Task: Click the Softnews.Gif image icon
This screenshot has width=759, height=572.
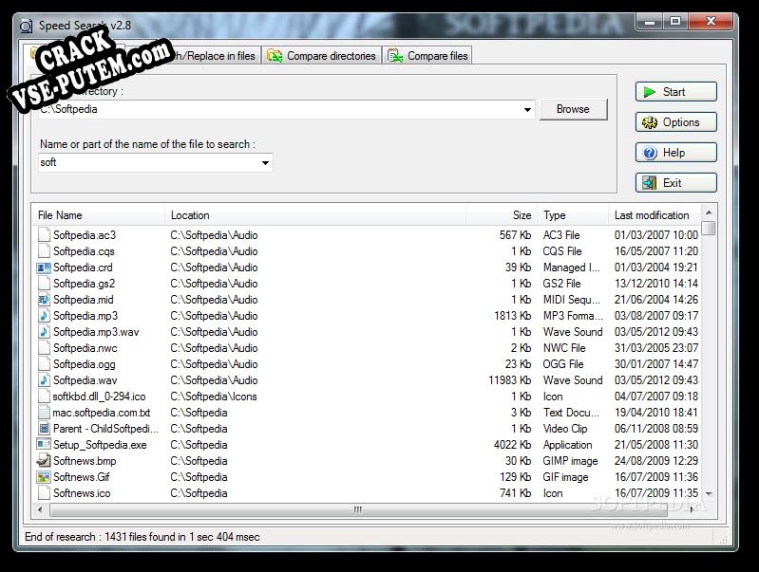Action: click(x=44, y=477)
